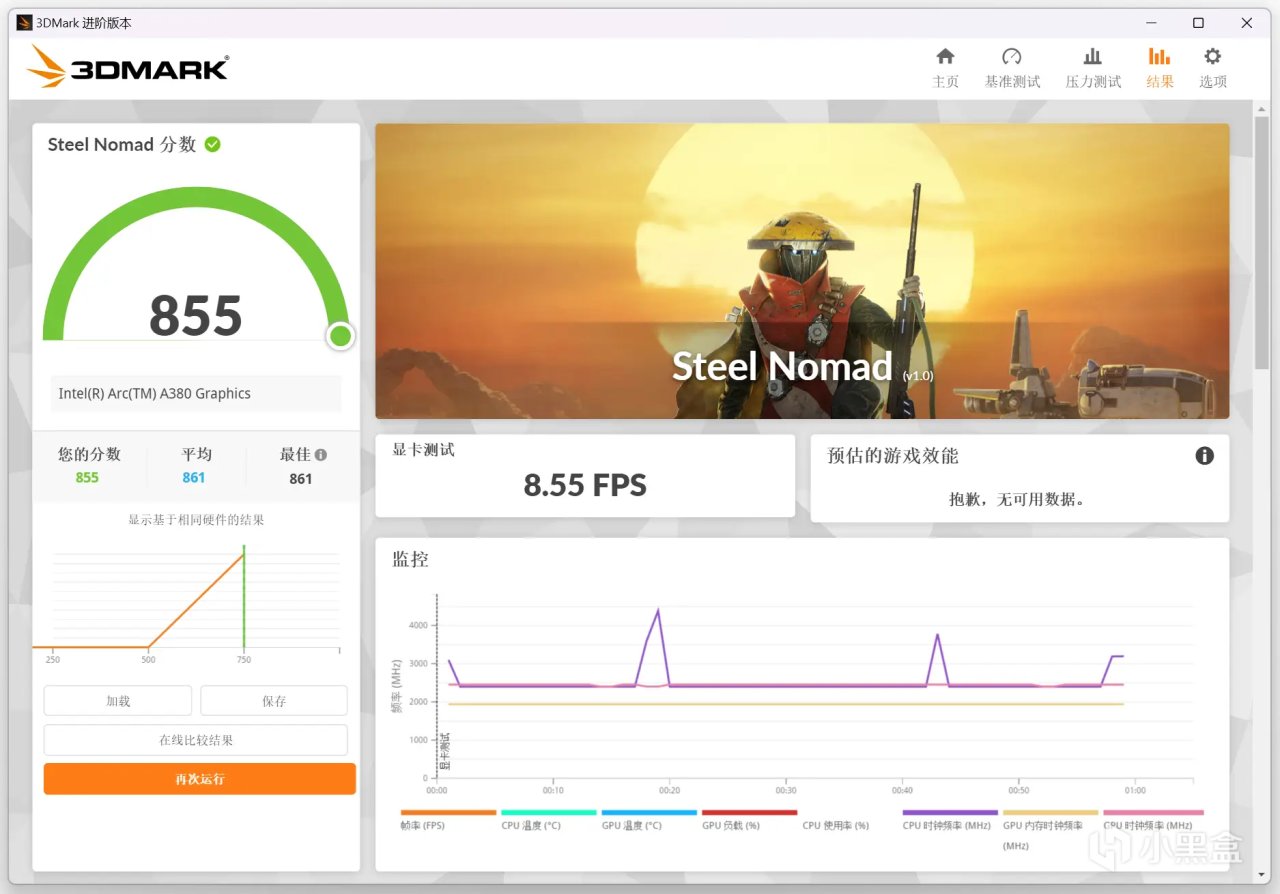Open 在线比较结果 online comparison

tap(196, 740)
